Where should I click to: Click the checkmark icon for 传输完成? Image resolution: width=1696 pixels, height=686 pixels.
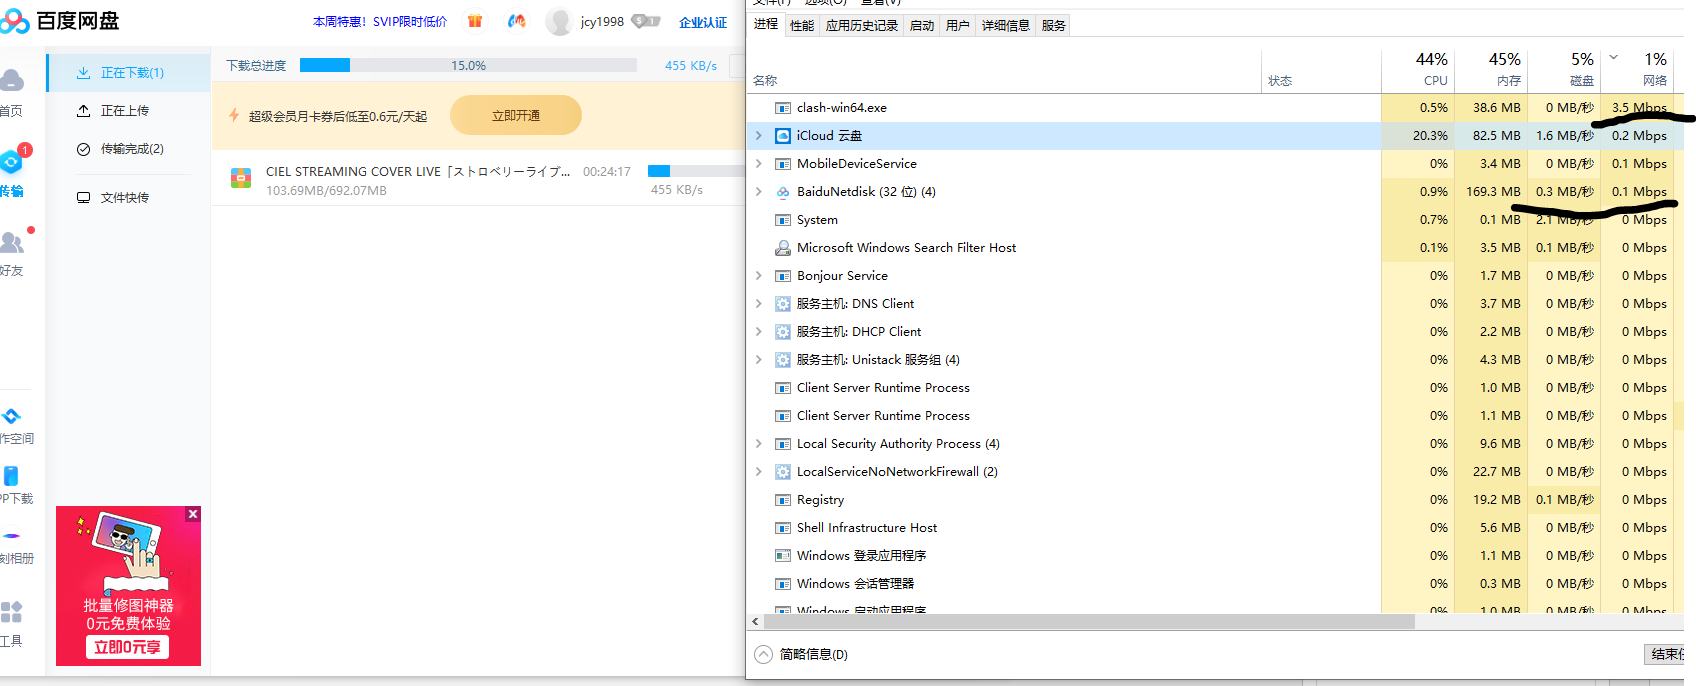84,149
